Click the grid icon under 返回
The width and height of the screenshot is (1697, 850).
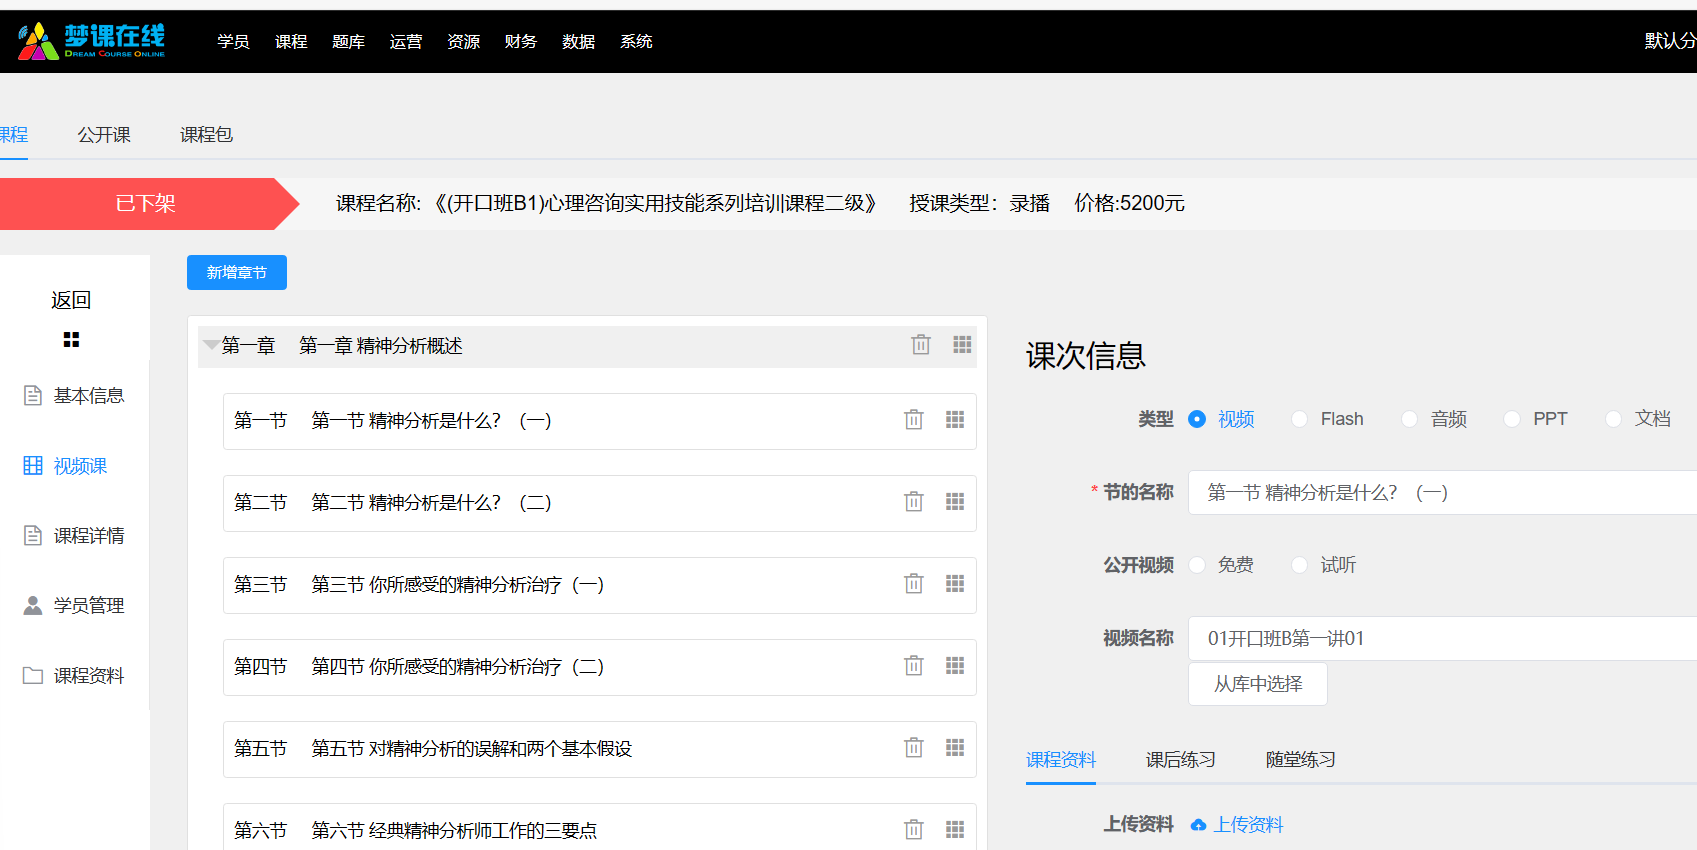71,340
